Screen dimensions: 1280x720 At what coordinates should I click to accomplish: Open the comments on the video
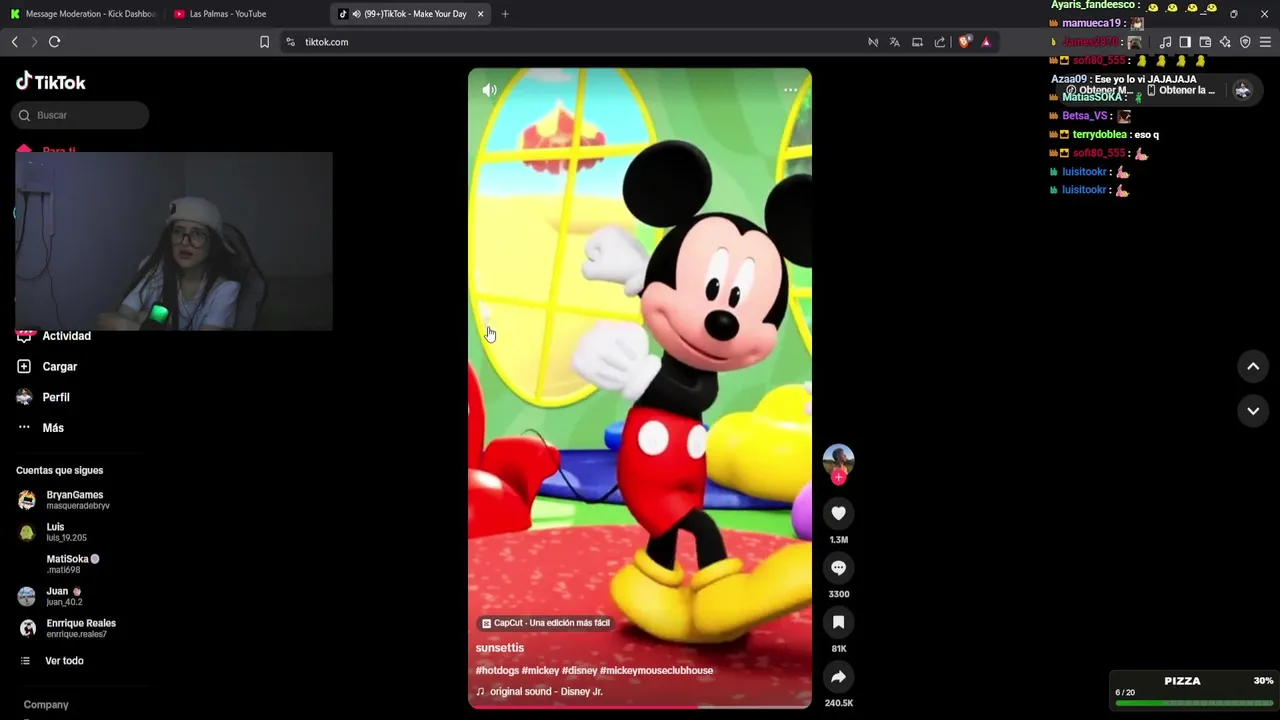(838, 568)
